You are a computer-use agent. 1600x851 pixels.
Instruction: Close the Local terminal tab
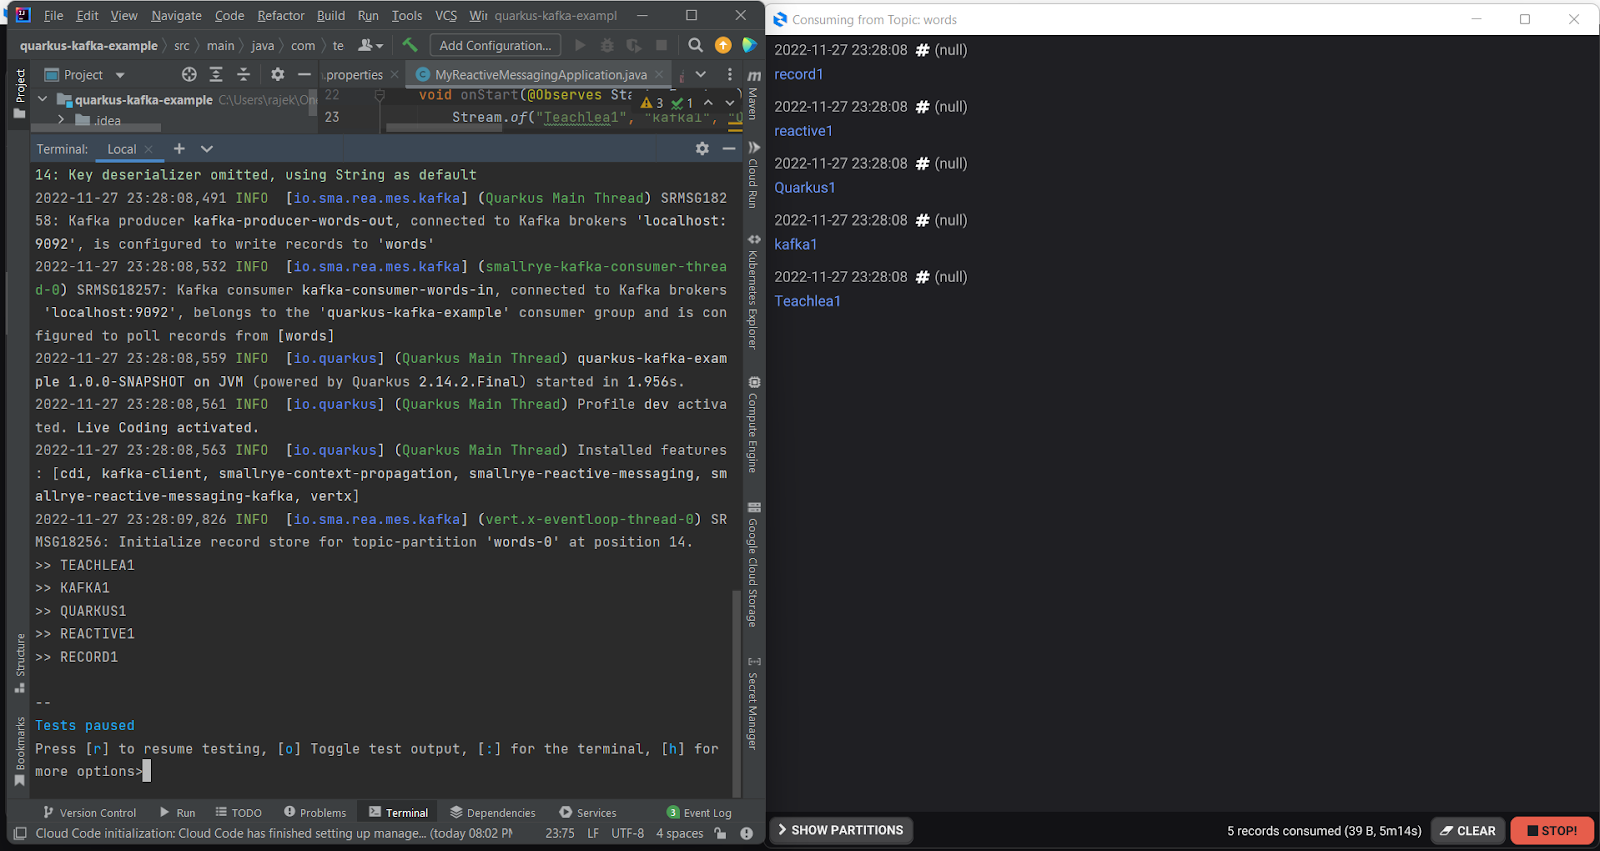(x=149, y=149)
